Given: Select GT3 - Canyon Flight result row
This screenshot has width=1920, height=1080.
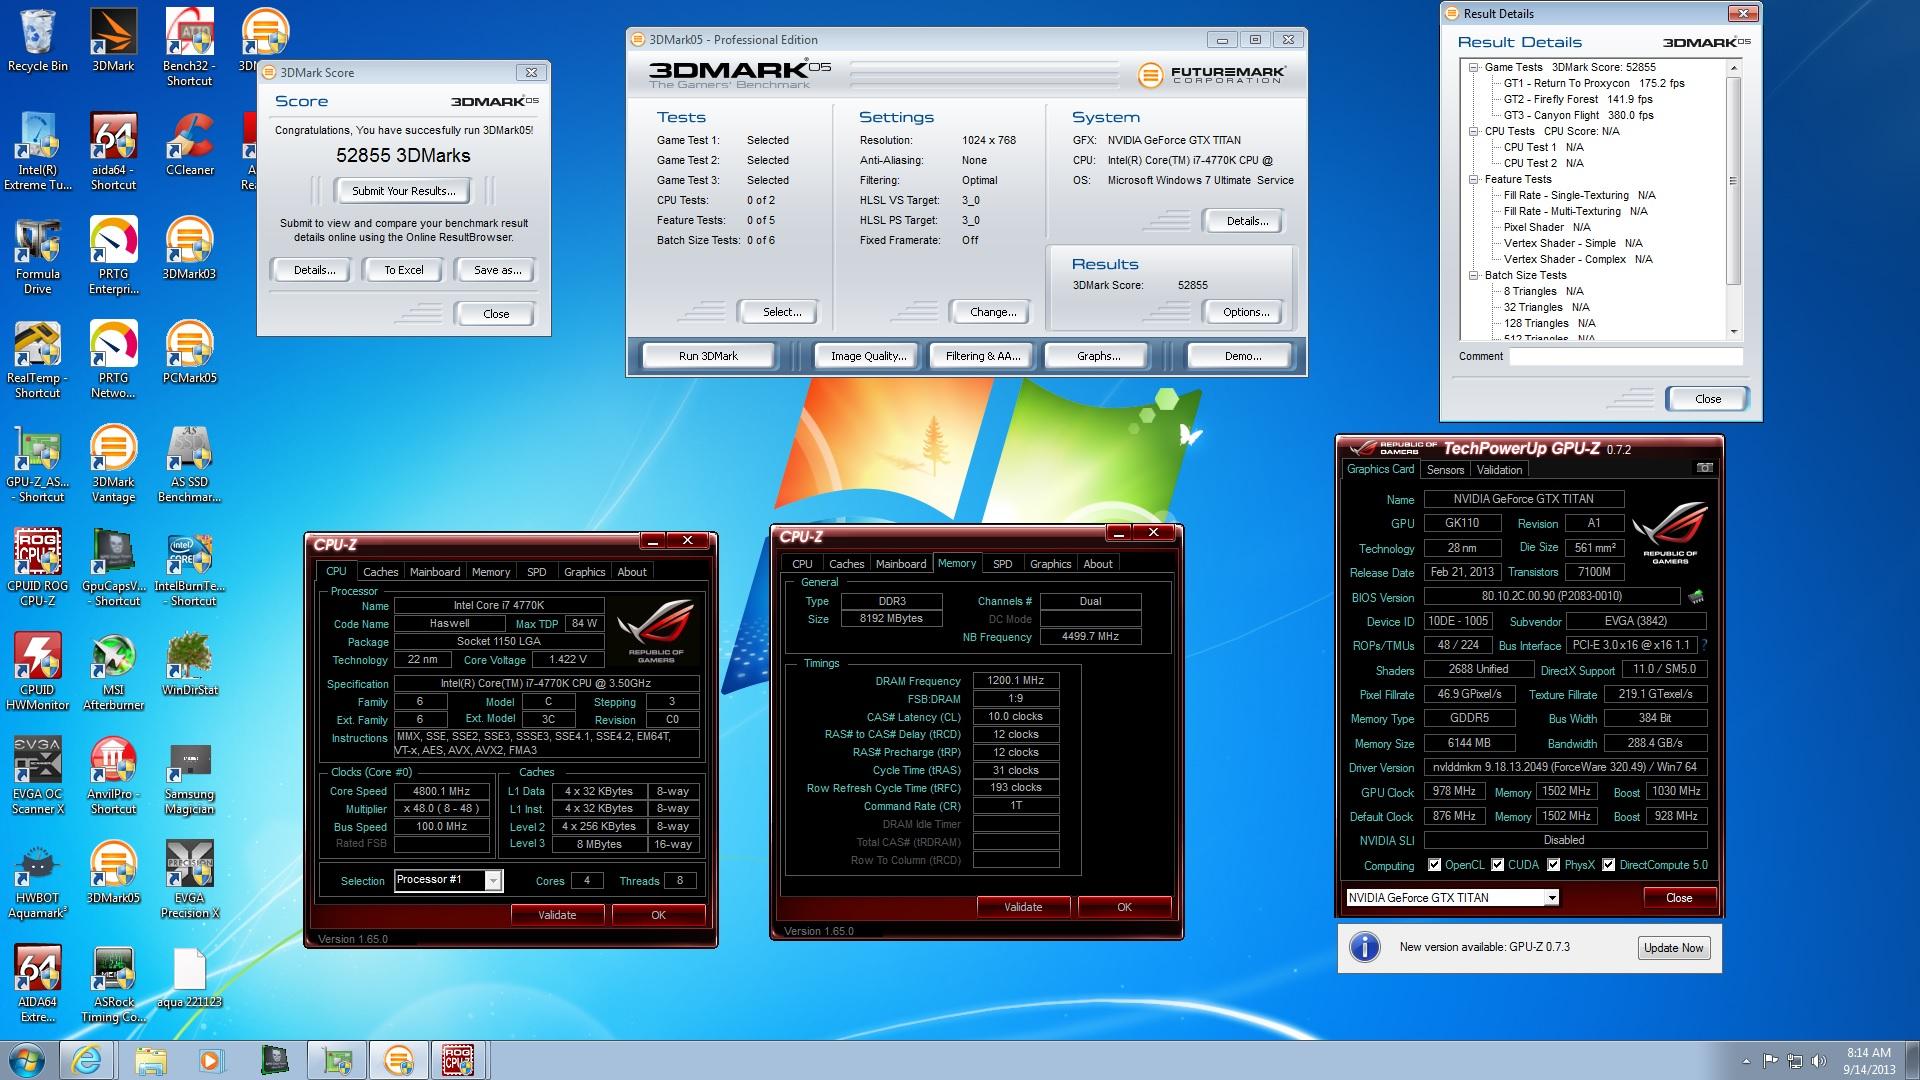Looking at the screenshot, I should 1578,115.
